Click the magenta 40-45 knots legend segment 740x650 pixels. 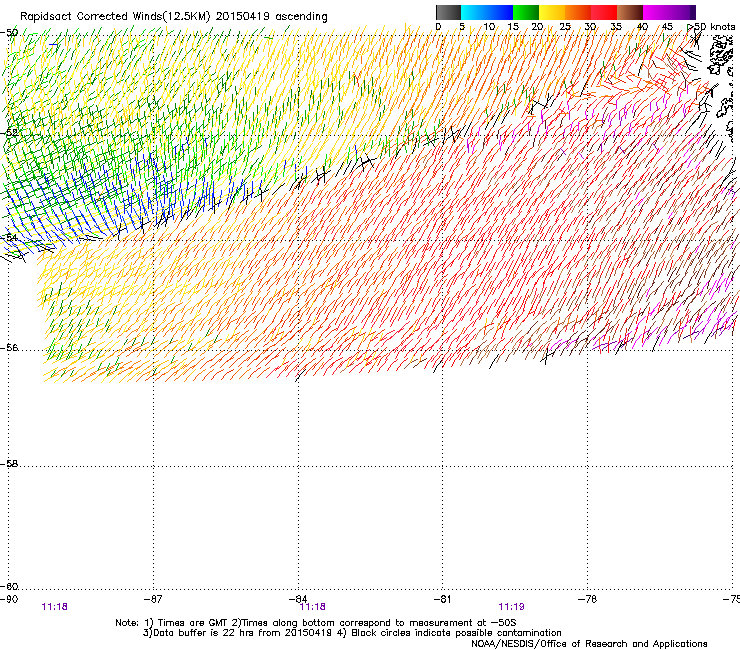pos(656,12)
